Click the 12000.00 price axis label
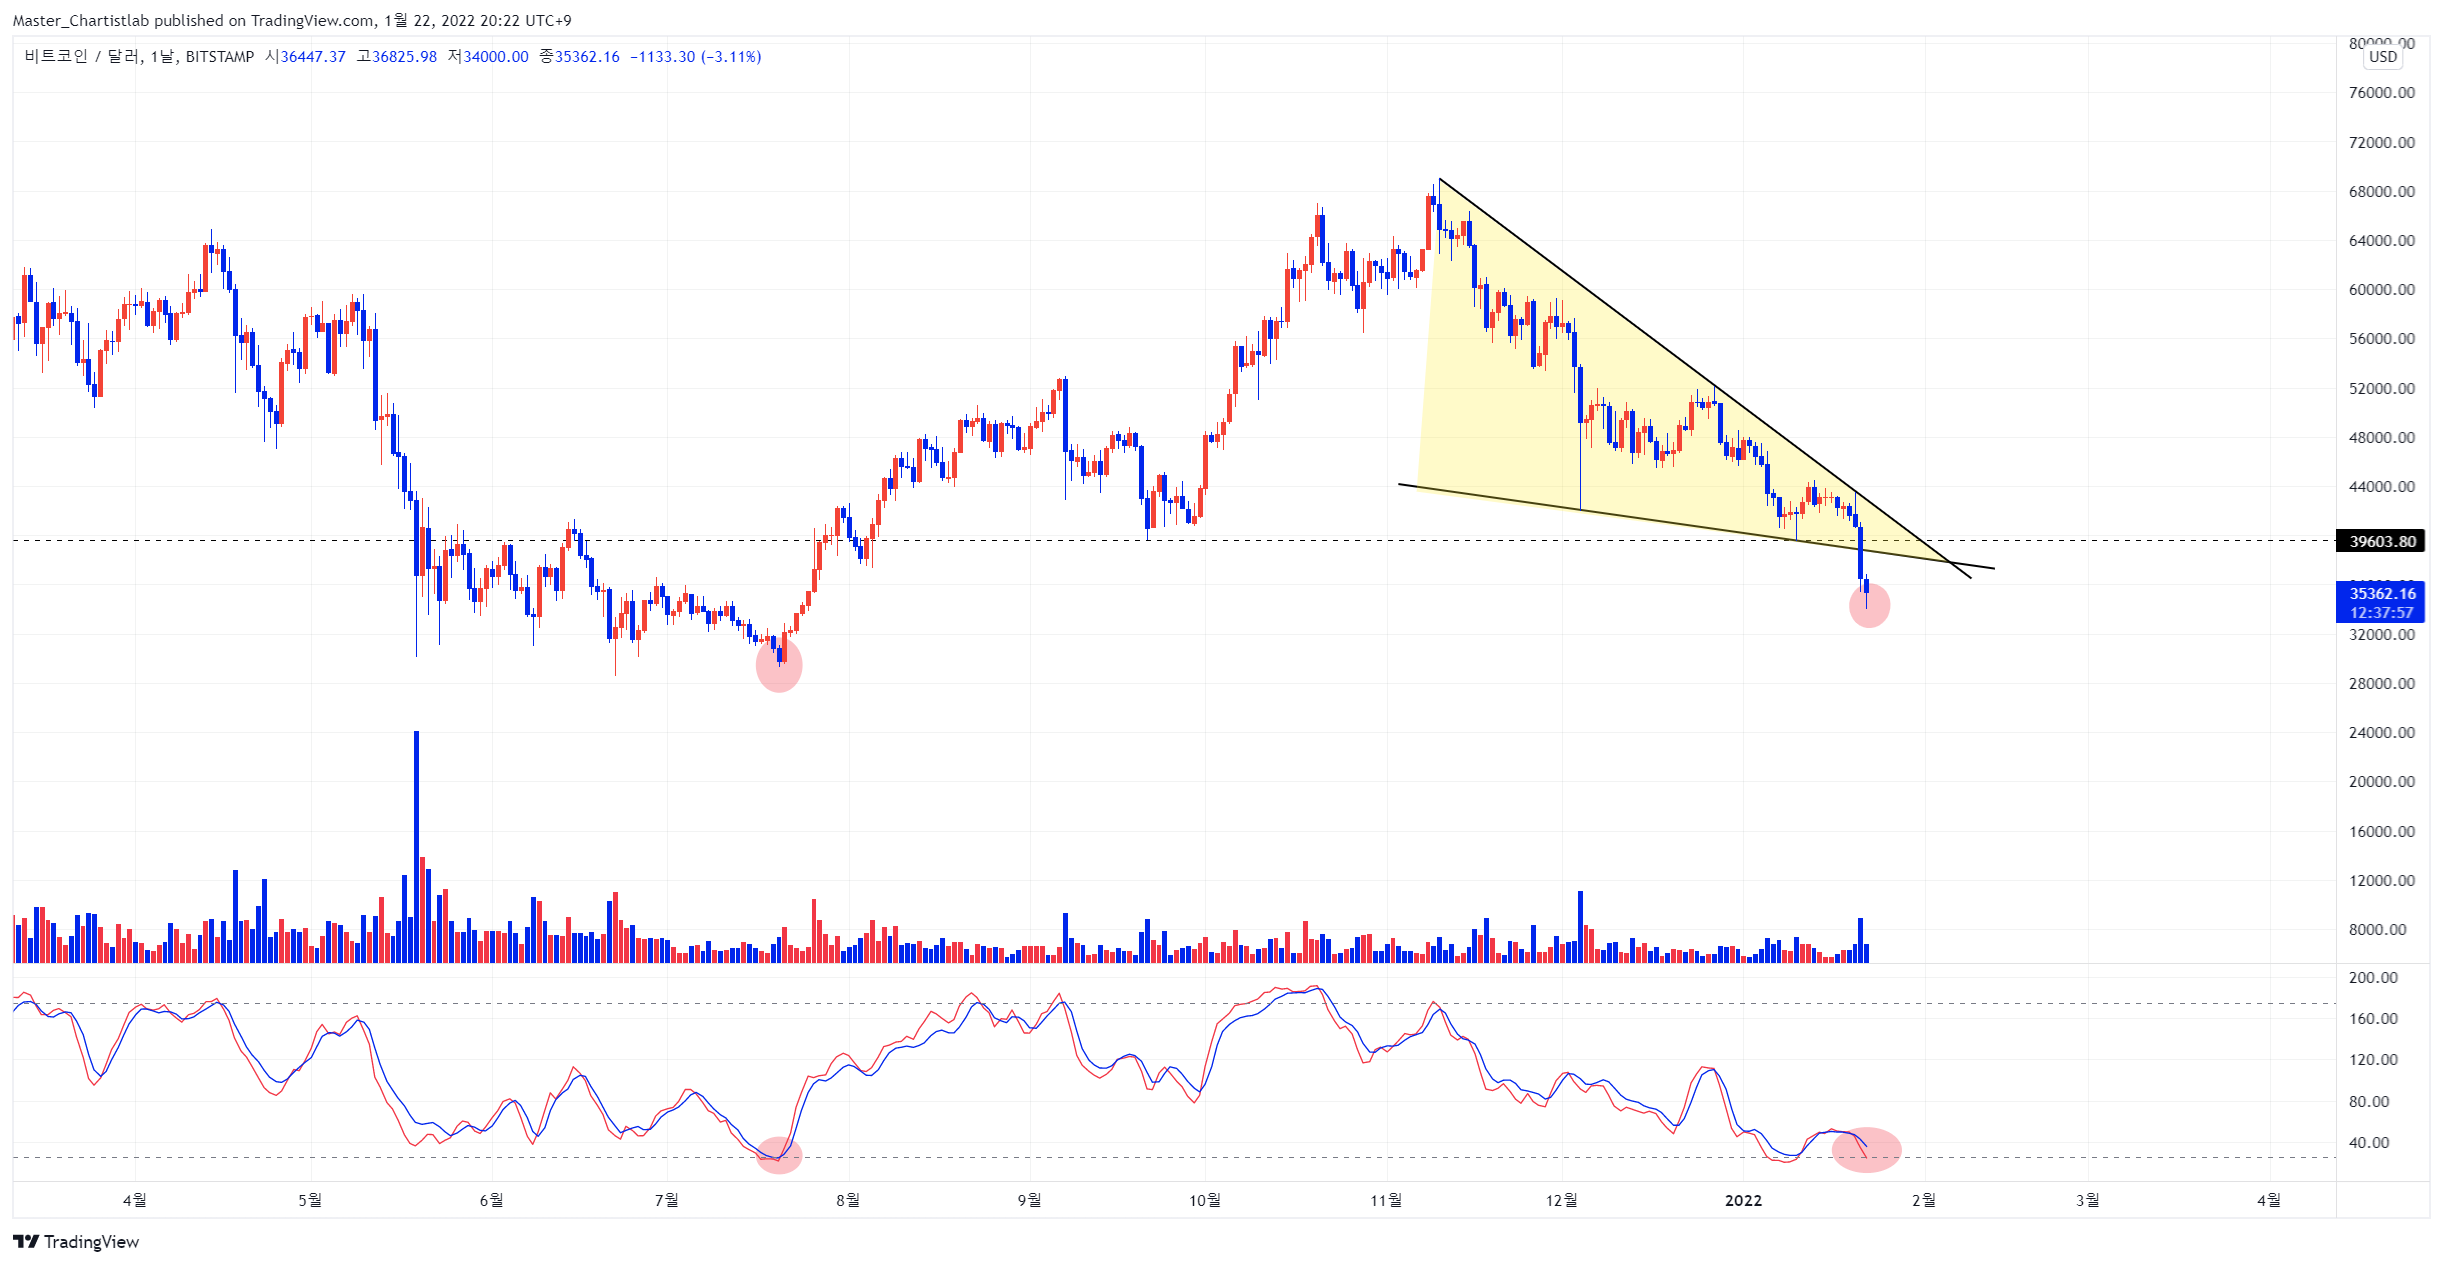The height and width of the screenshot is (1265, 2443). click(2381, 880)
